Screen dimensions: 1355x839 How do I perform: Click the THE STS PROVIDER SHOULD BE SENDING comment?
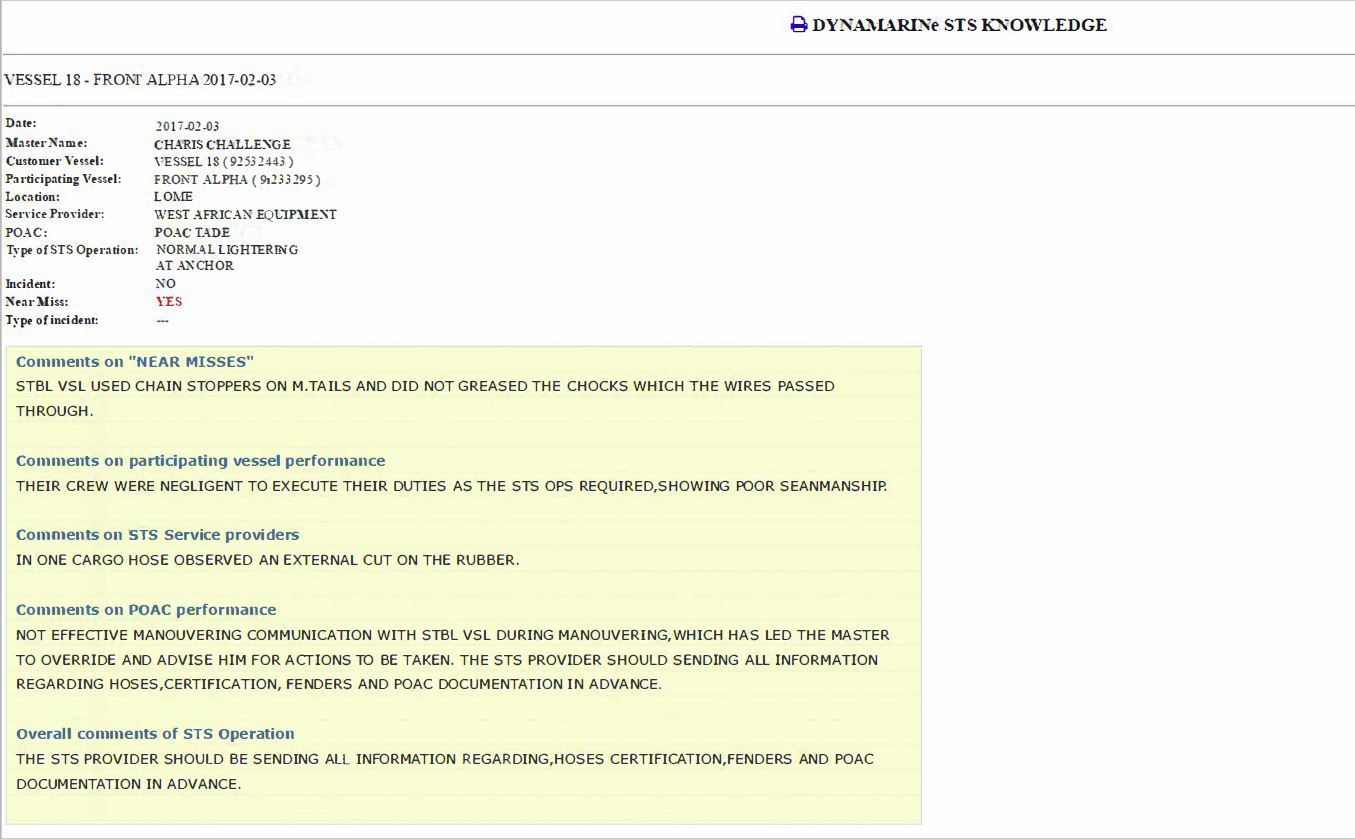click(444, 771)
